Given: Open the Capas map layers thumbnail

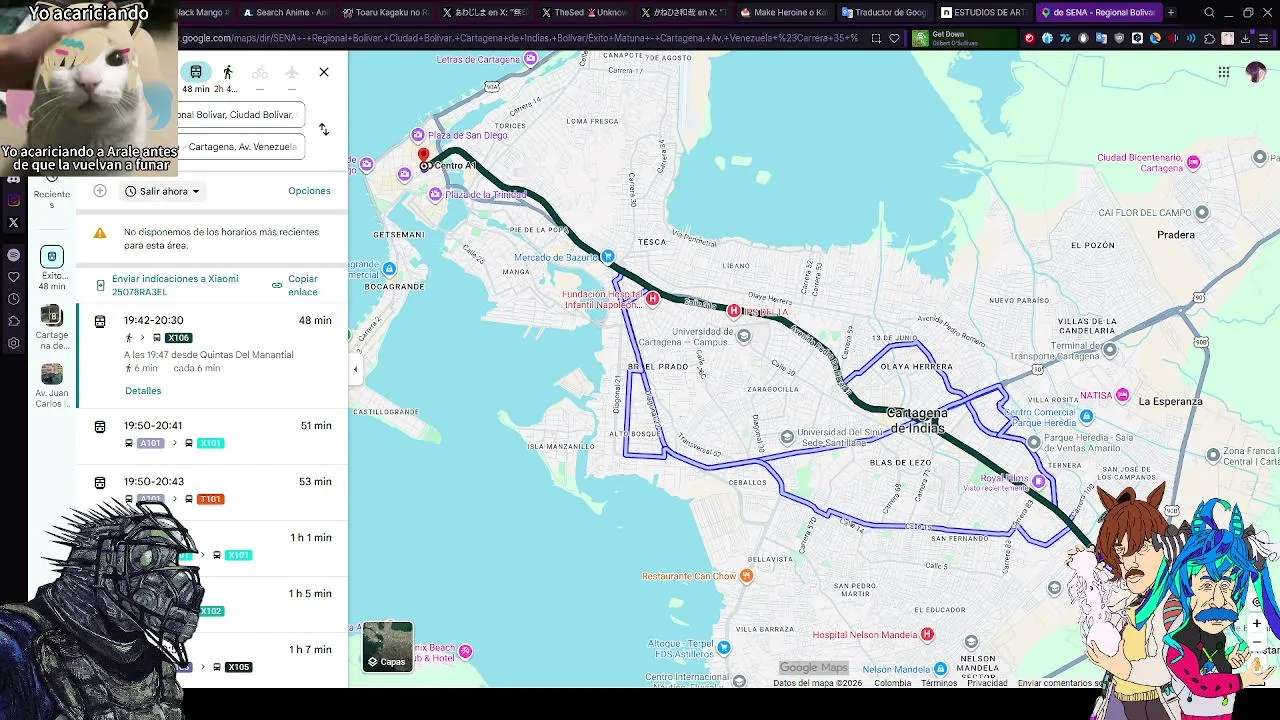Looking at the screenshot, I should coord(388,646).
